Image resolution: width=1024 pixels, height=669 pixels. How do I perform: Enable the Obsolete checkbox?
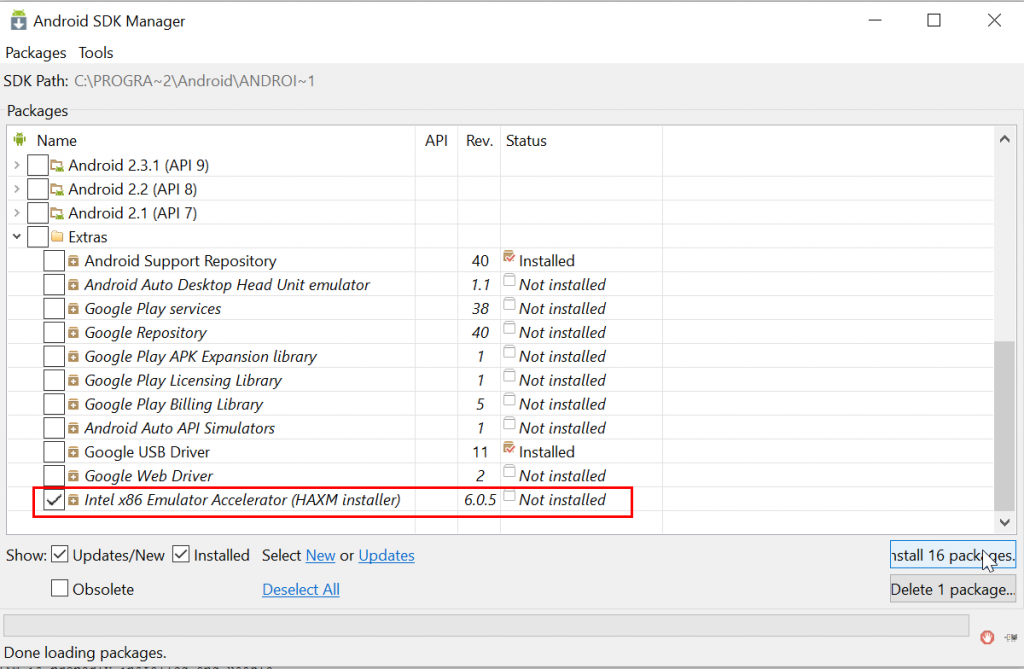pyautogui.click(x=59, y=589)
